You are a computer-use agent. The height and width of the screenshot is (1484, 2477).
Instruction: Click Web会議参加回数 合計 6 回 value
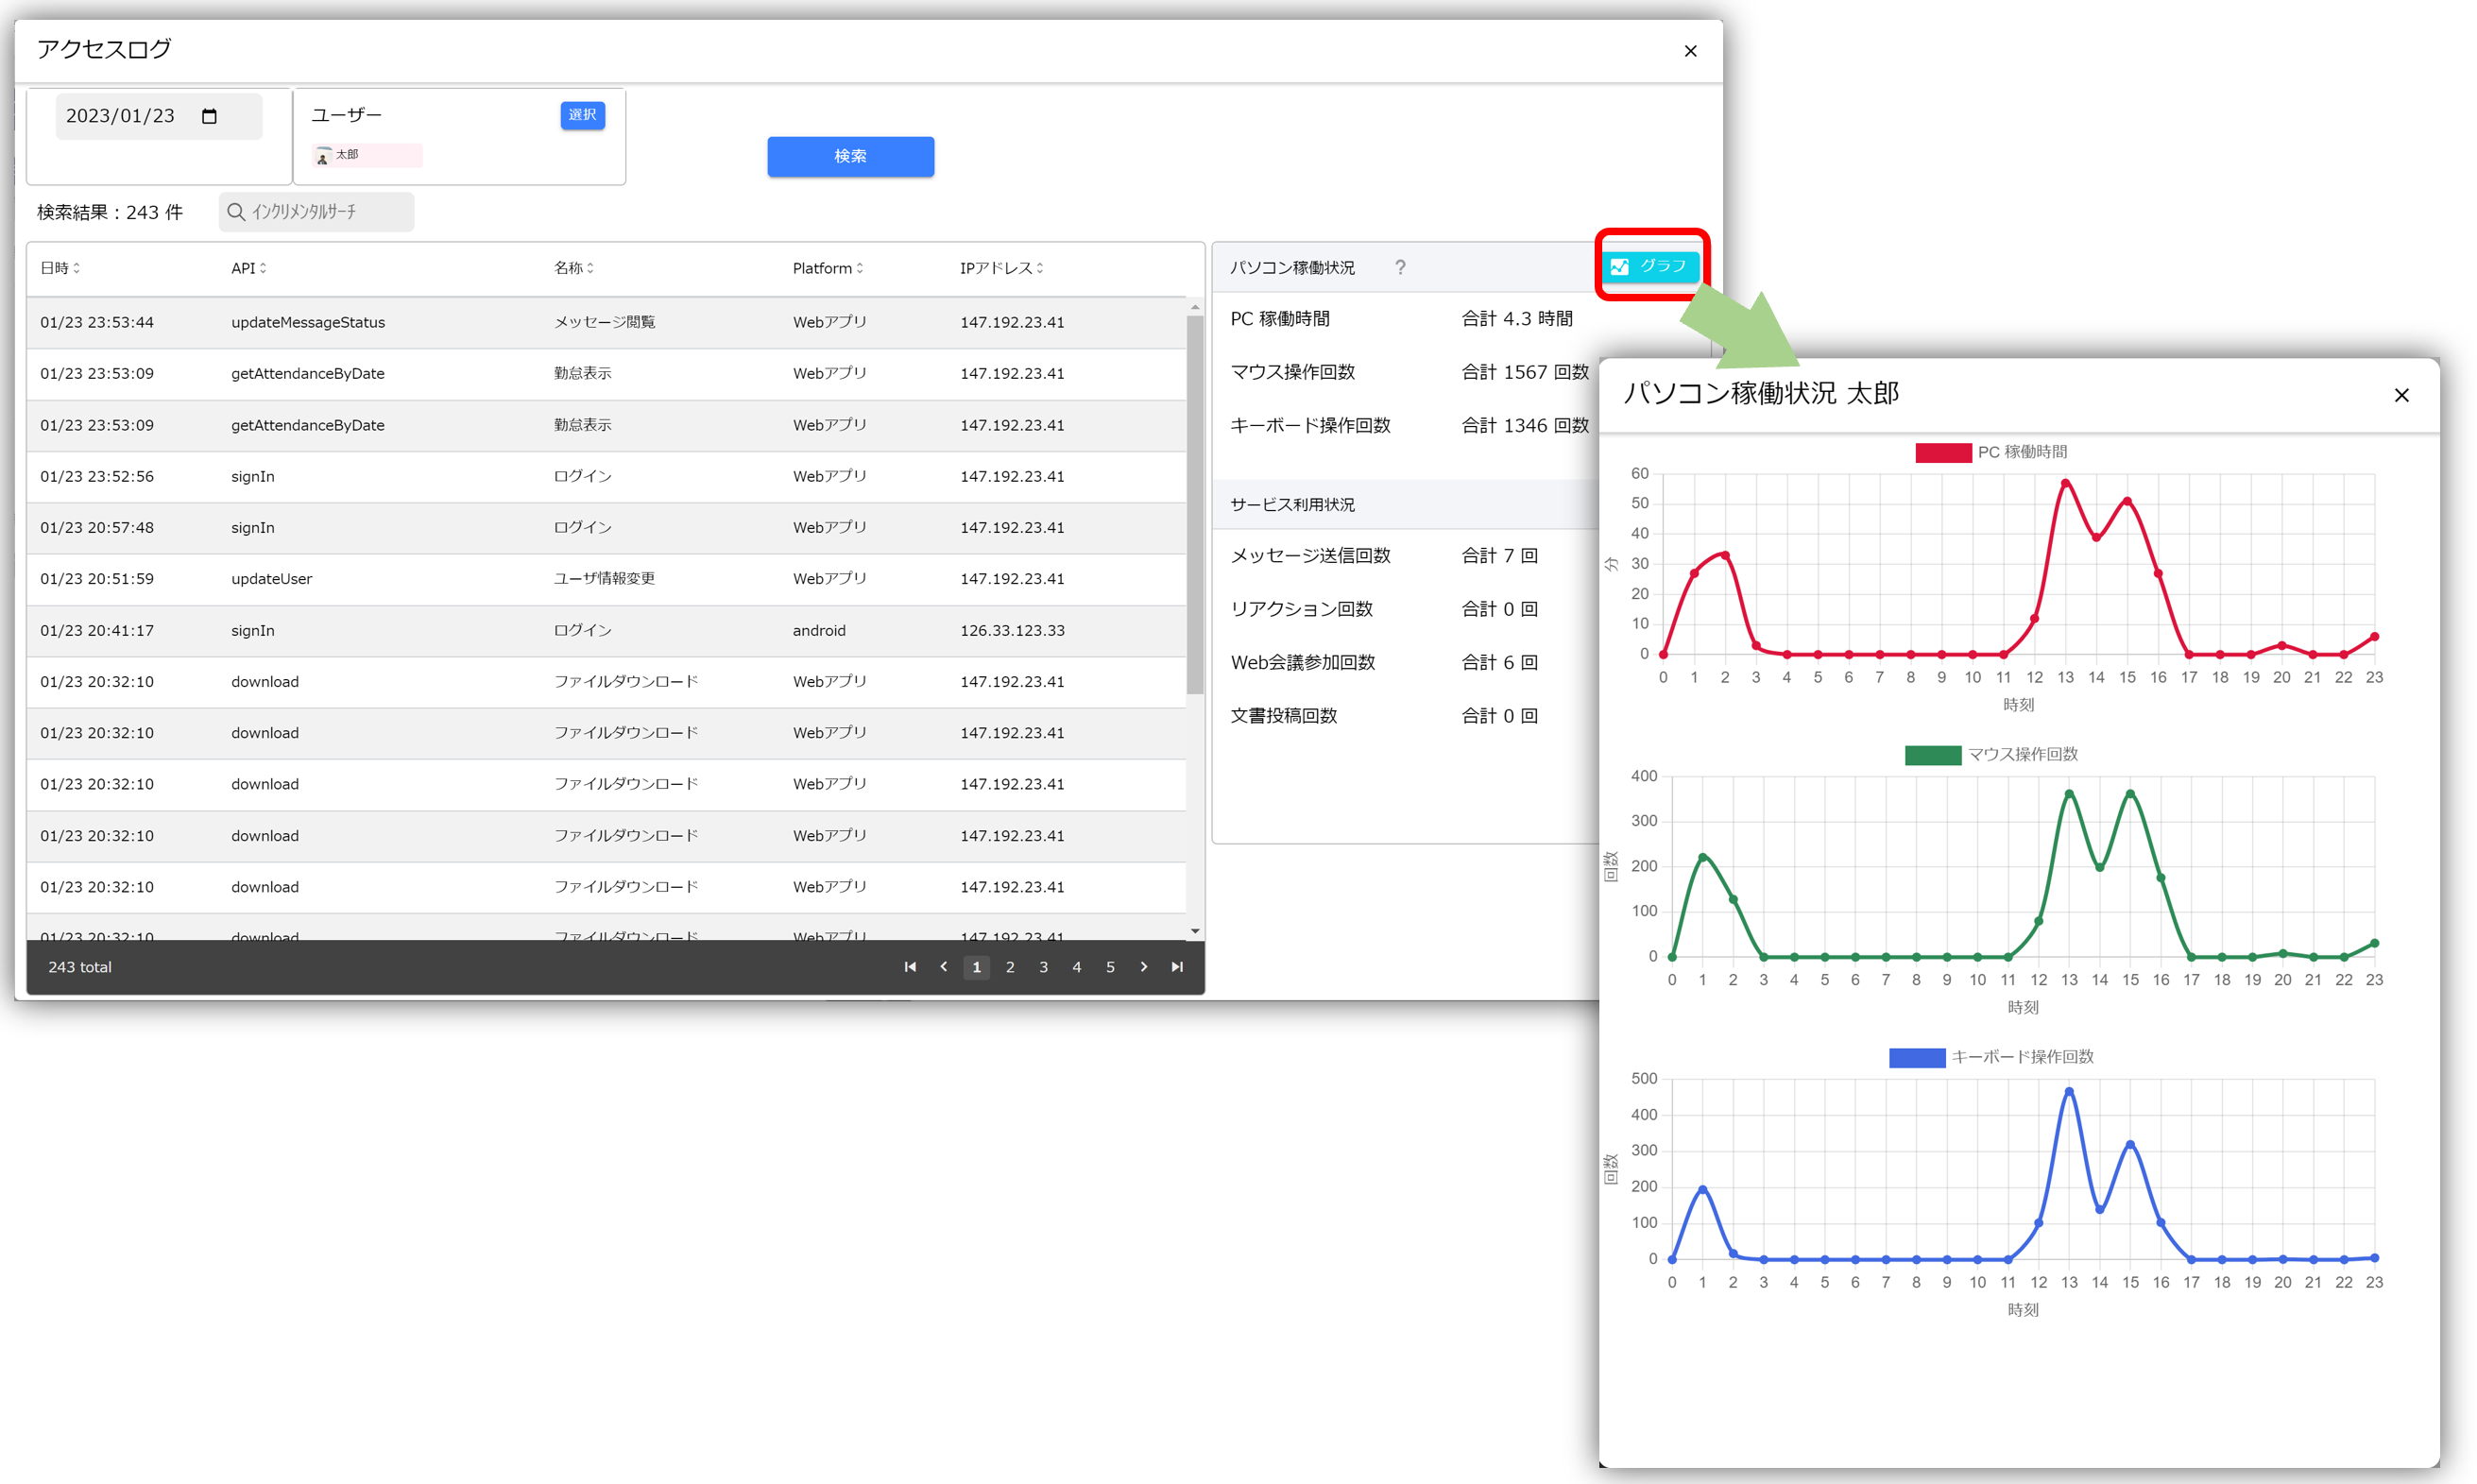(x=1499, y=662)
